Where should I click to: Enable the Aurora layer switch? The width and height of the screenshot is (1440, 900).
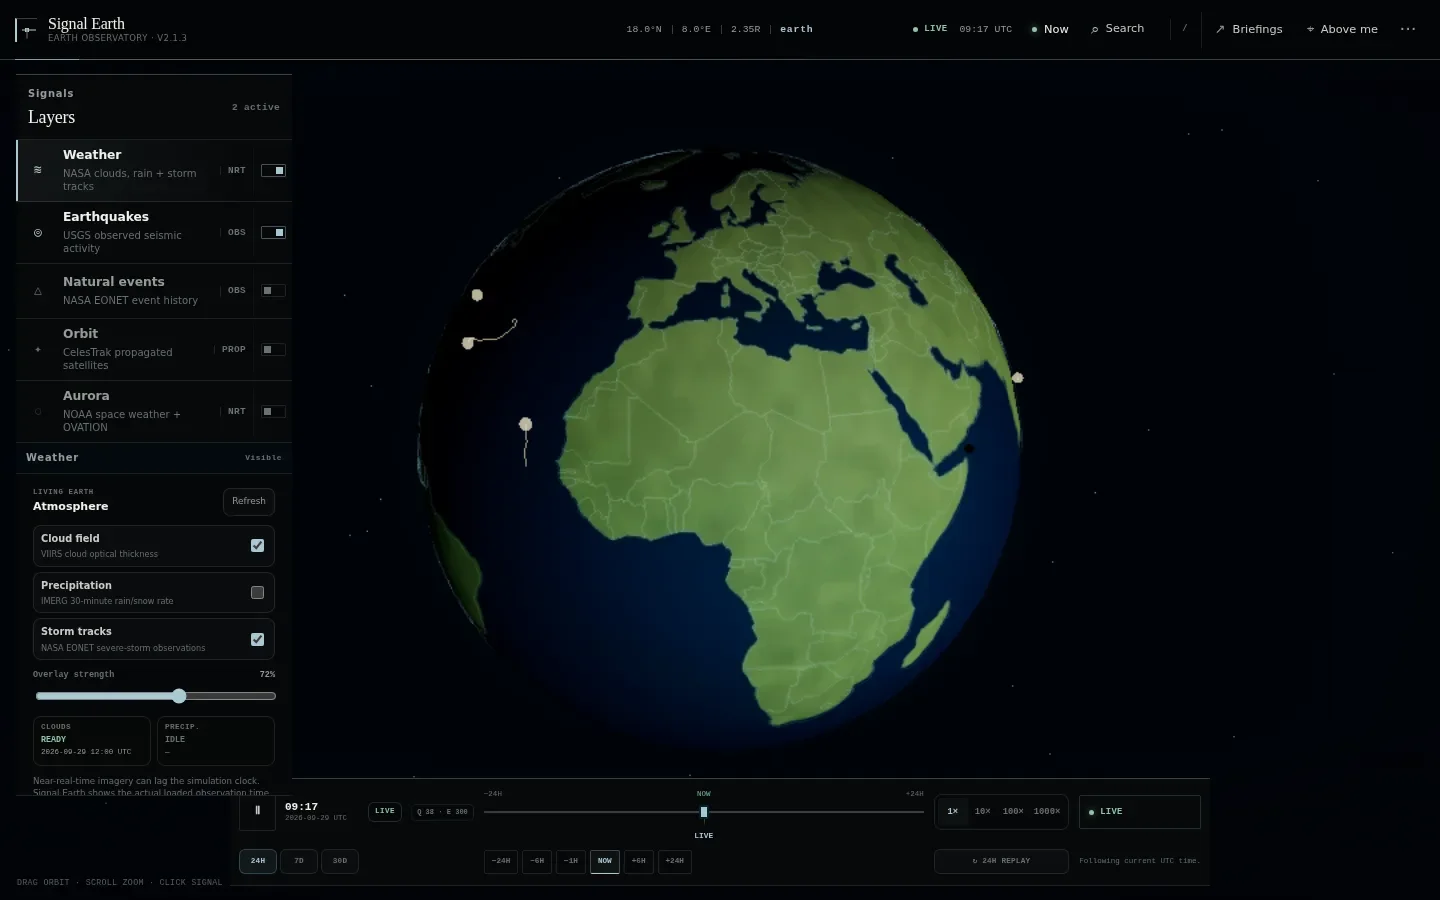[273, 411]
